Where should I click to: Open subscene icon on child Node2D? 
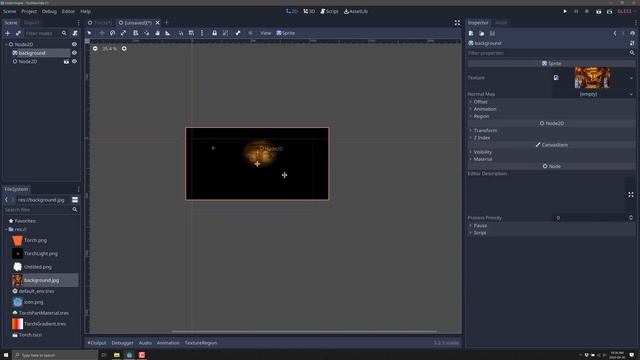pyautogui.click(x=66, y=61)
